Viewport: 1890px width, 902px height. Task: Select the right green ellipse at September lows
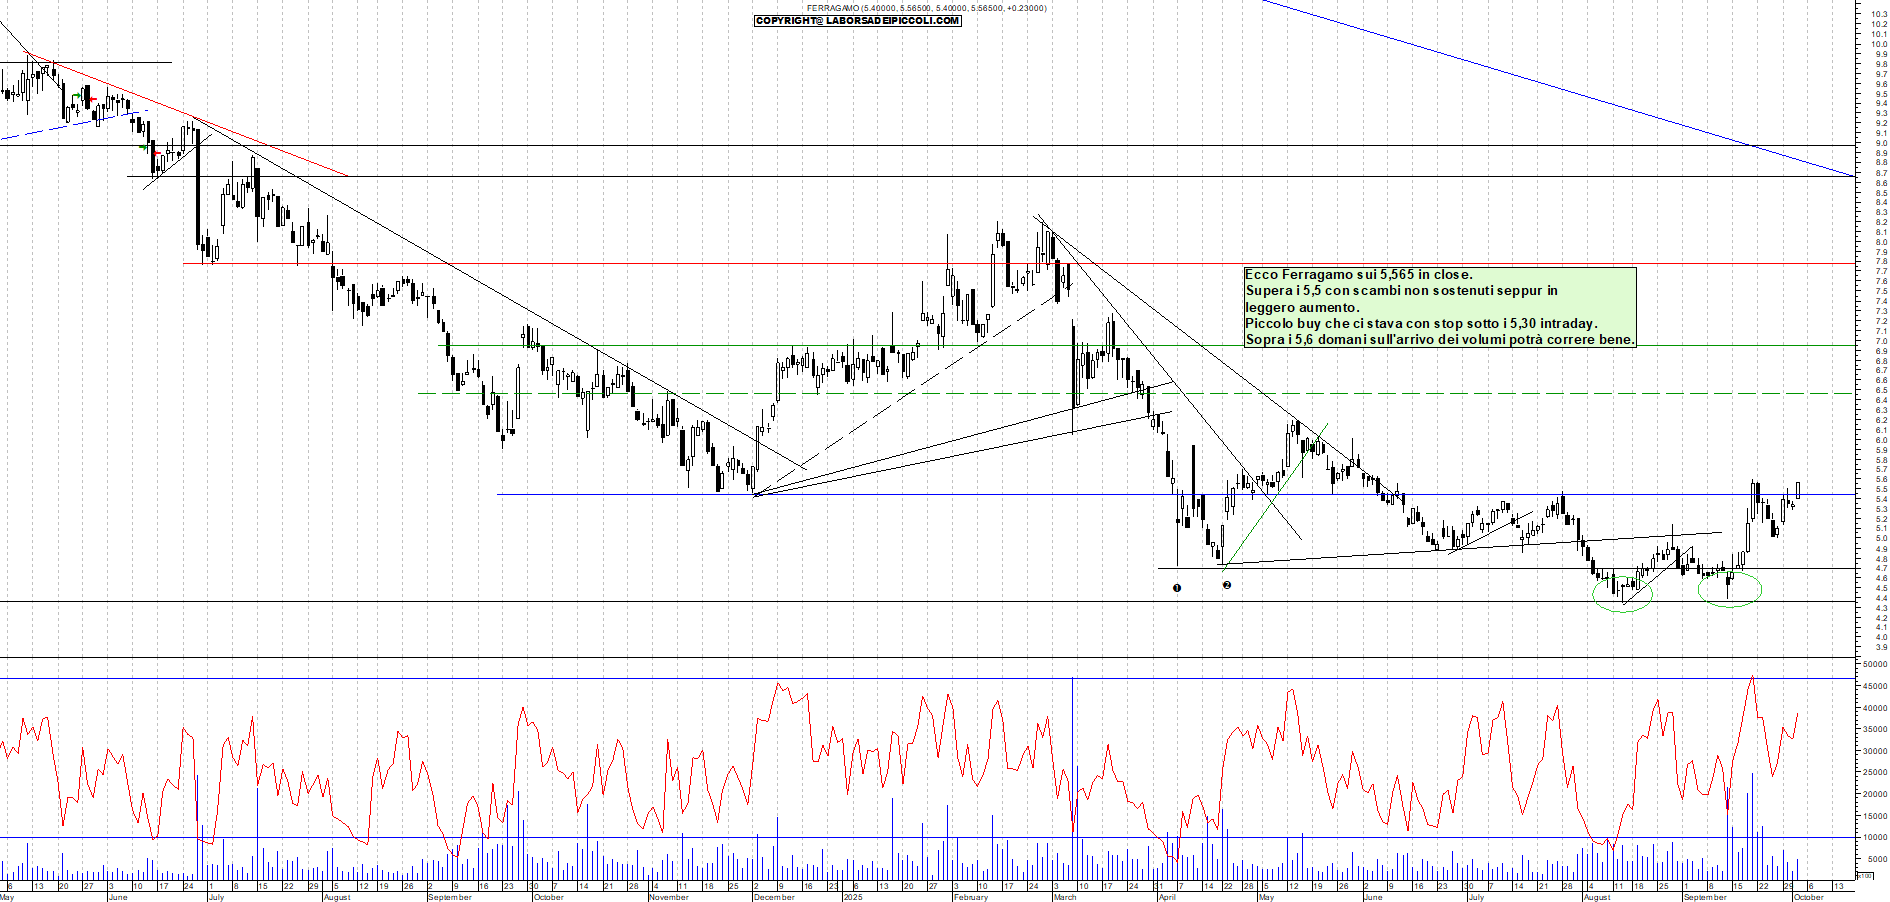point(1730,588)
